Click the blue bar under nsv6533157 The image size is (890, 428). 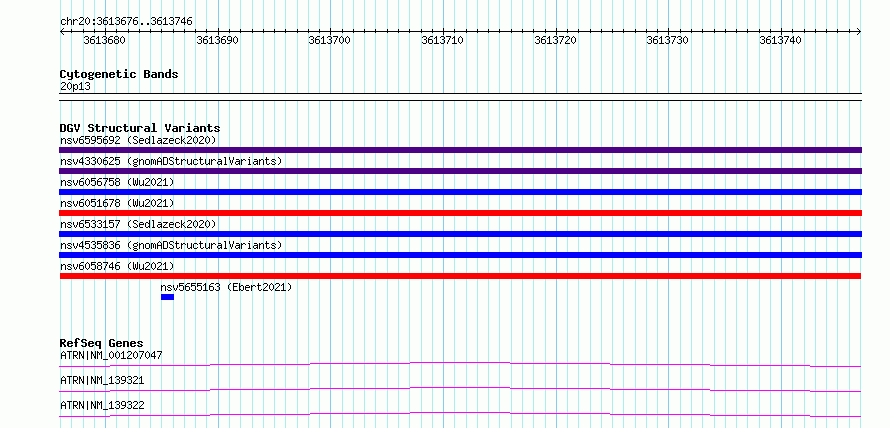click(460, 234)
